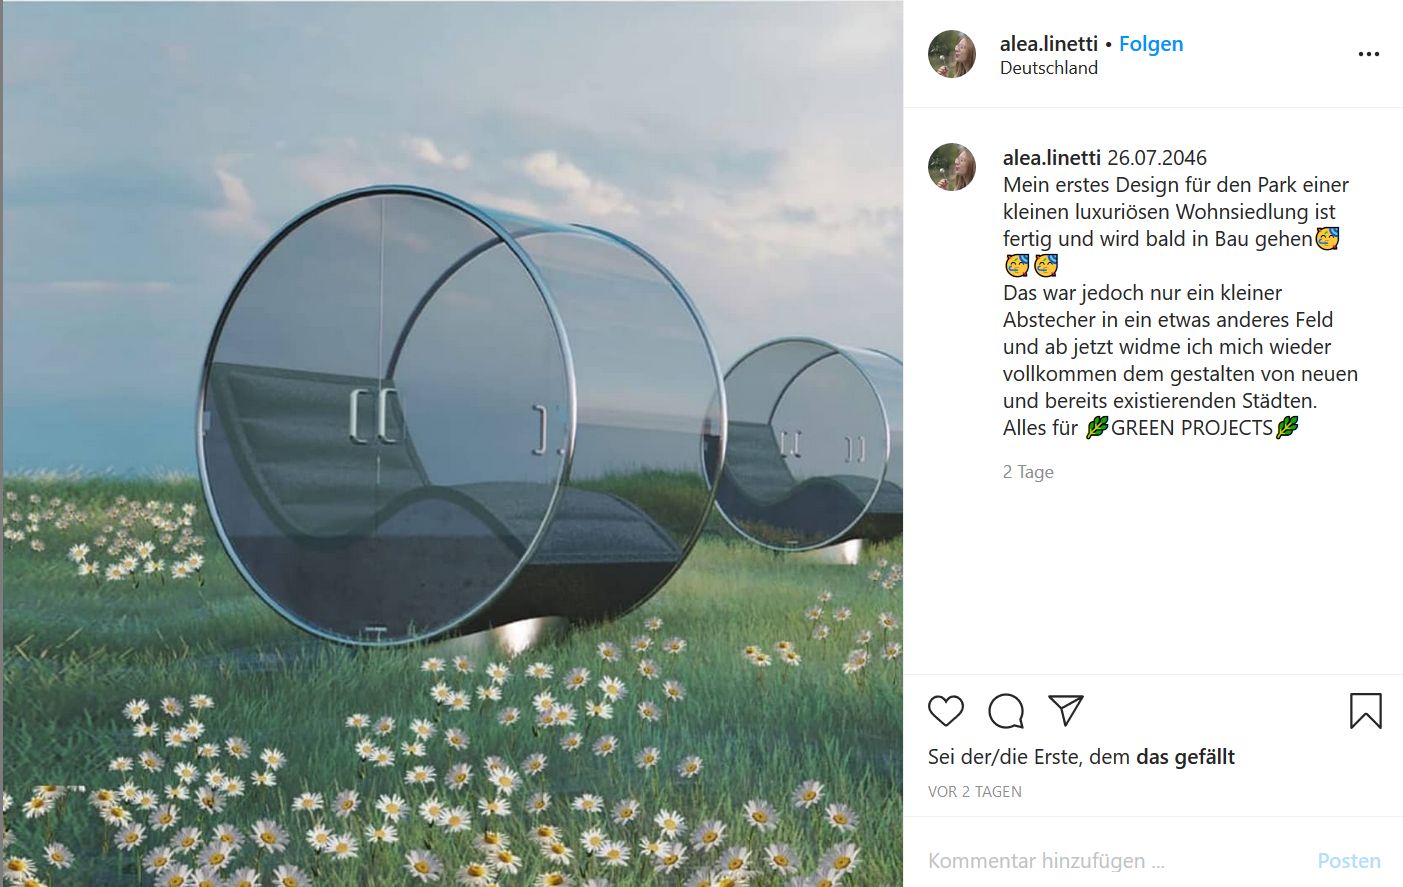This screenshot has height=887, width=1403.
Task: Click the speech bubble comment icon
Action: (x=1005, y=711)
